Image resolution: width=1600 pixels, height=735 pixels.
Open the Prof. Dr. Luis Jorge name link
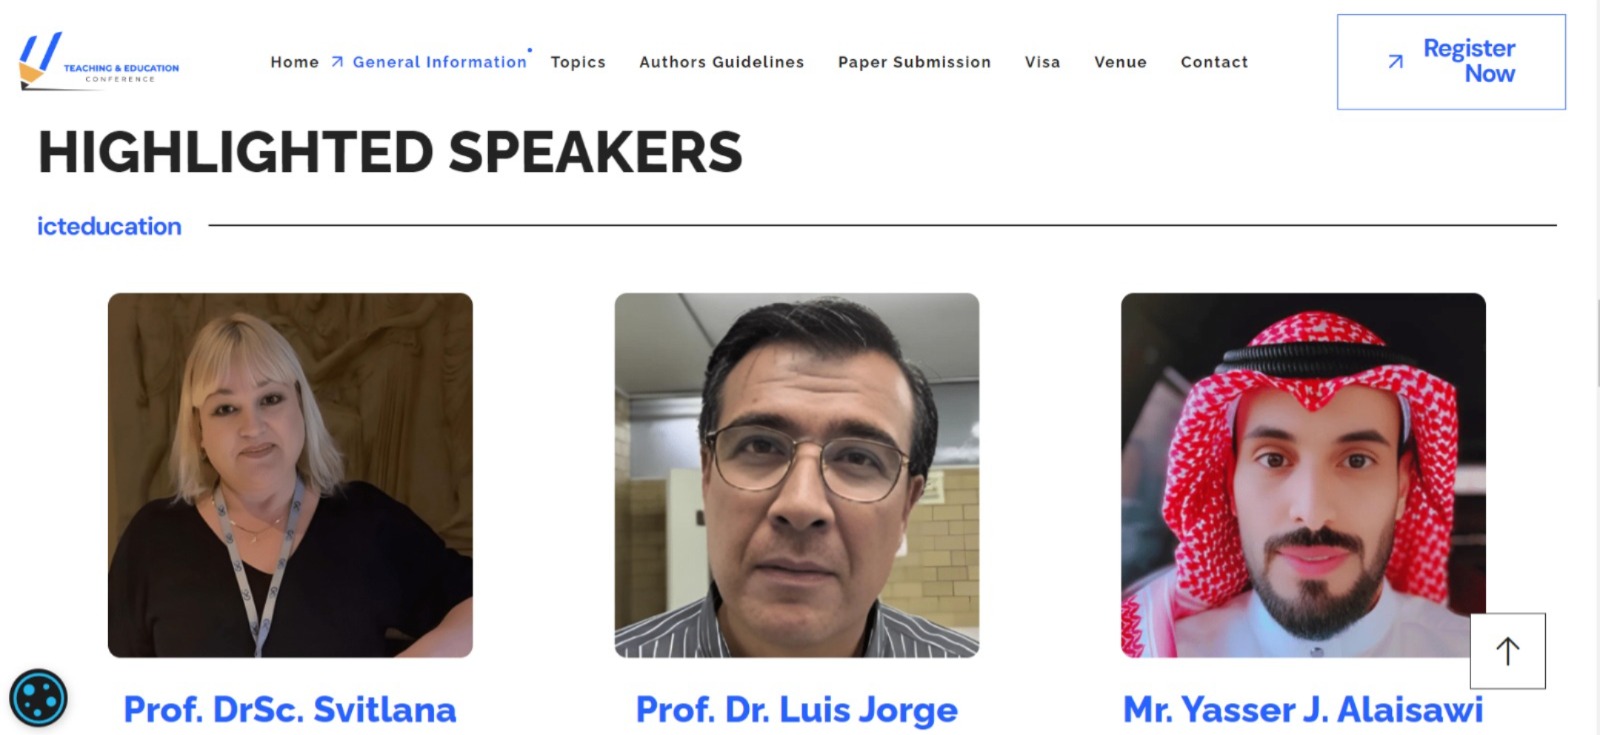pos(797,710)
